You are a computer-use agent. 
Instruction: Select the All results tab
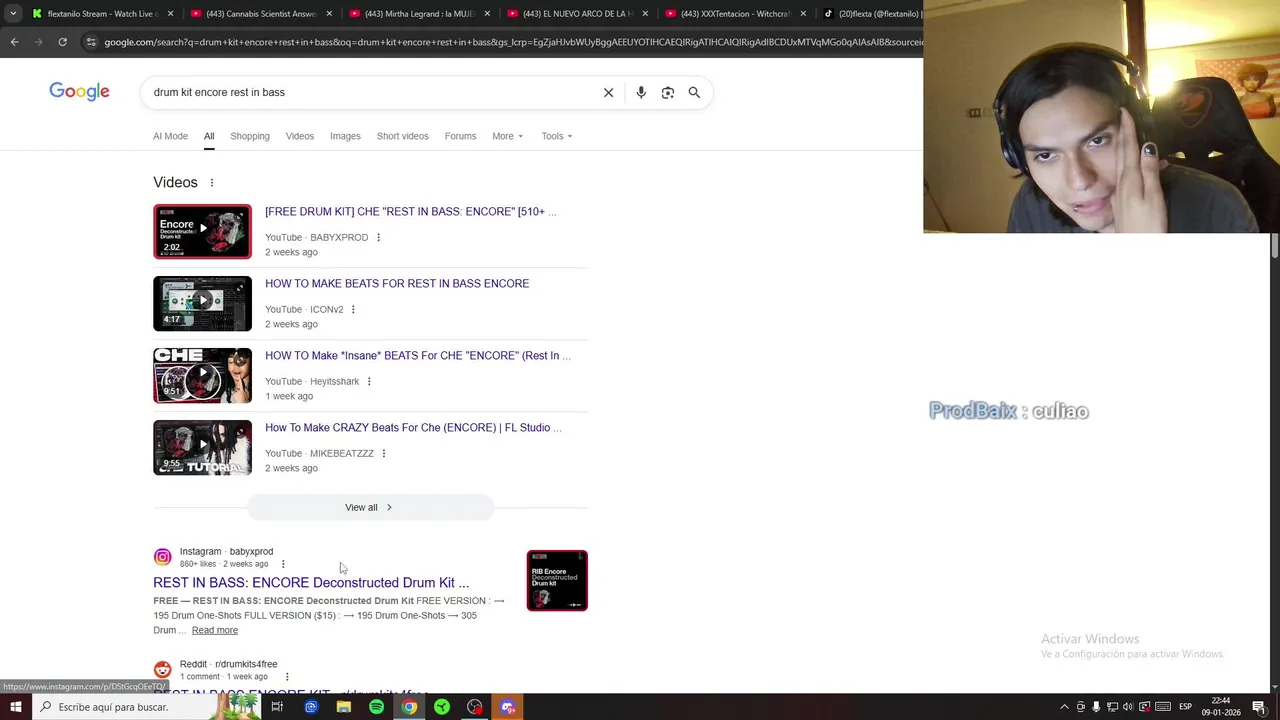[x=209, y=136]
